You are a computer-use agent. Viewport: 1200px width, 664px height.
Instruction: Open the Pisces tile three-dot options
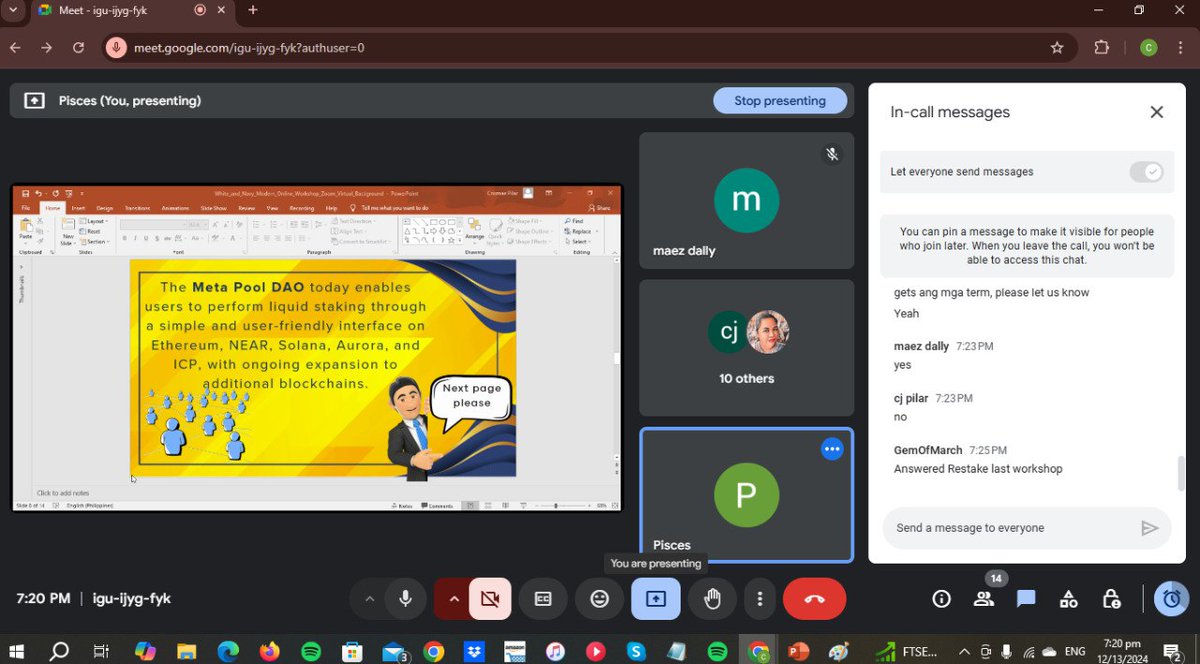pyautogui.click(x=832, y=449)
